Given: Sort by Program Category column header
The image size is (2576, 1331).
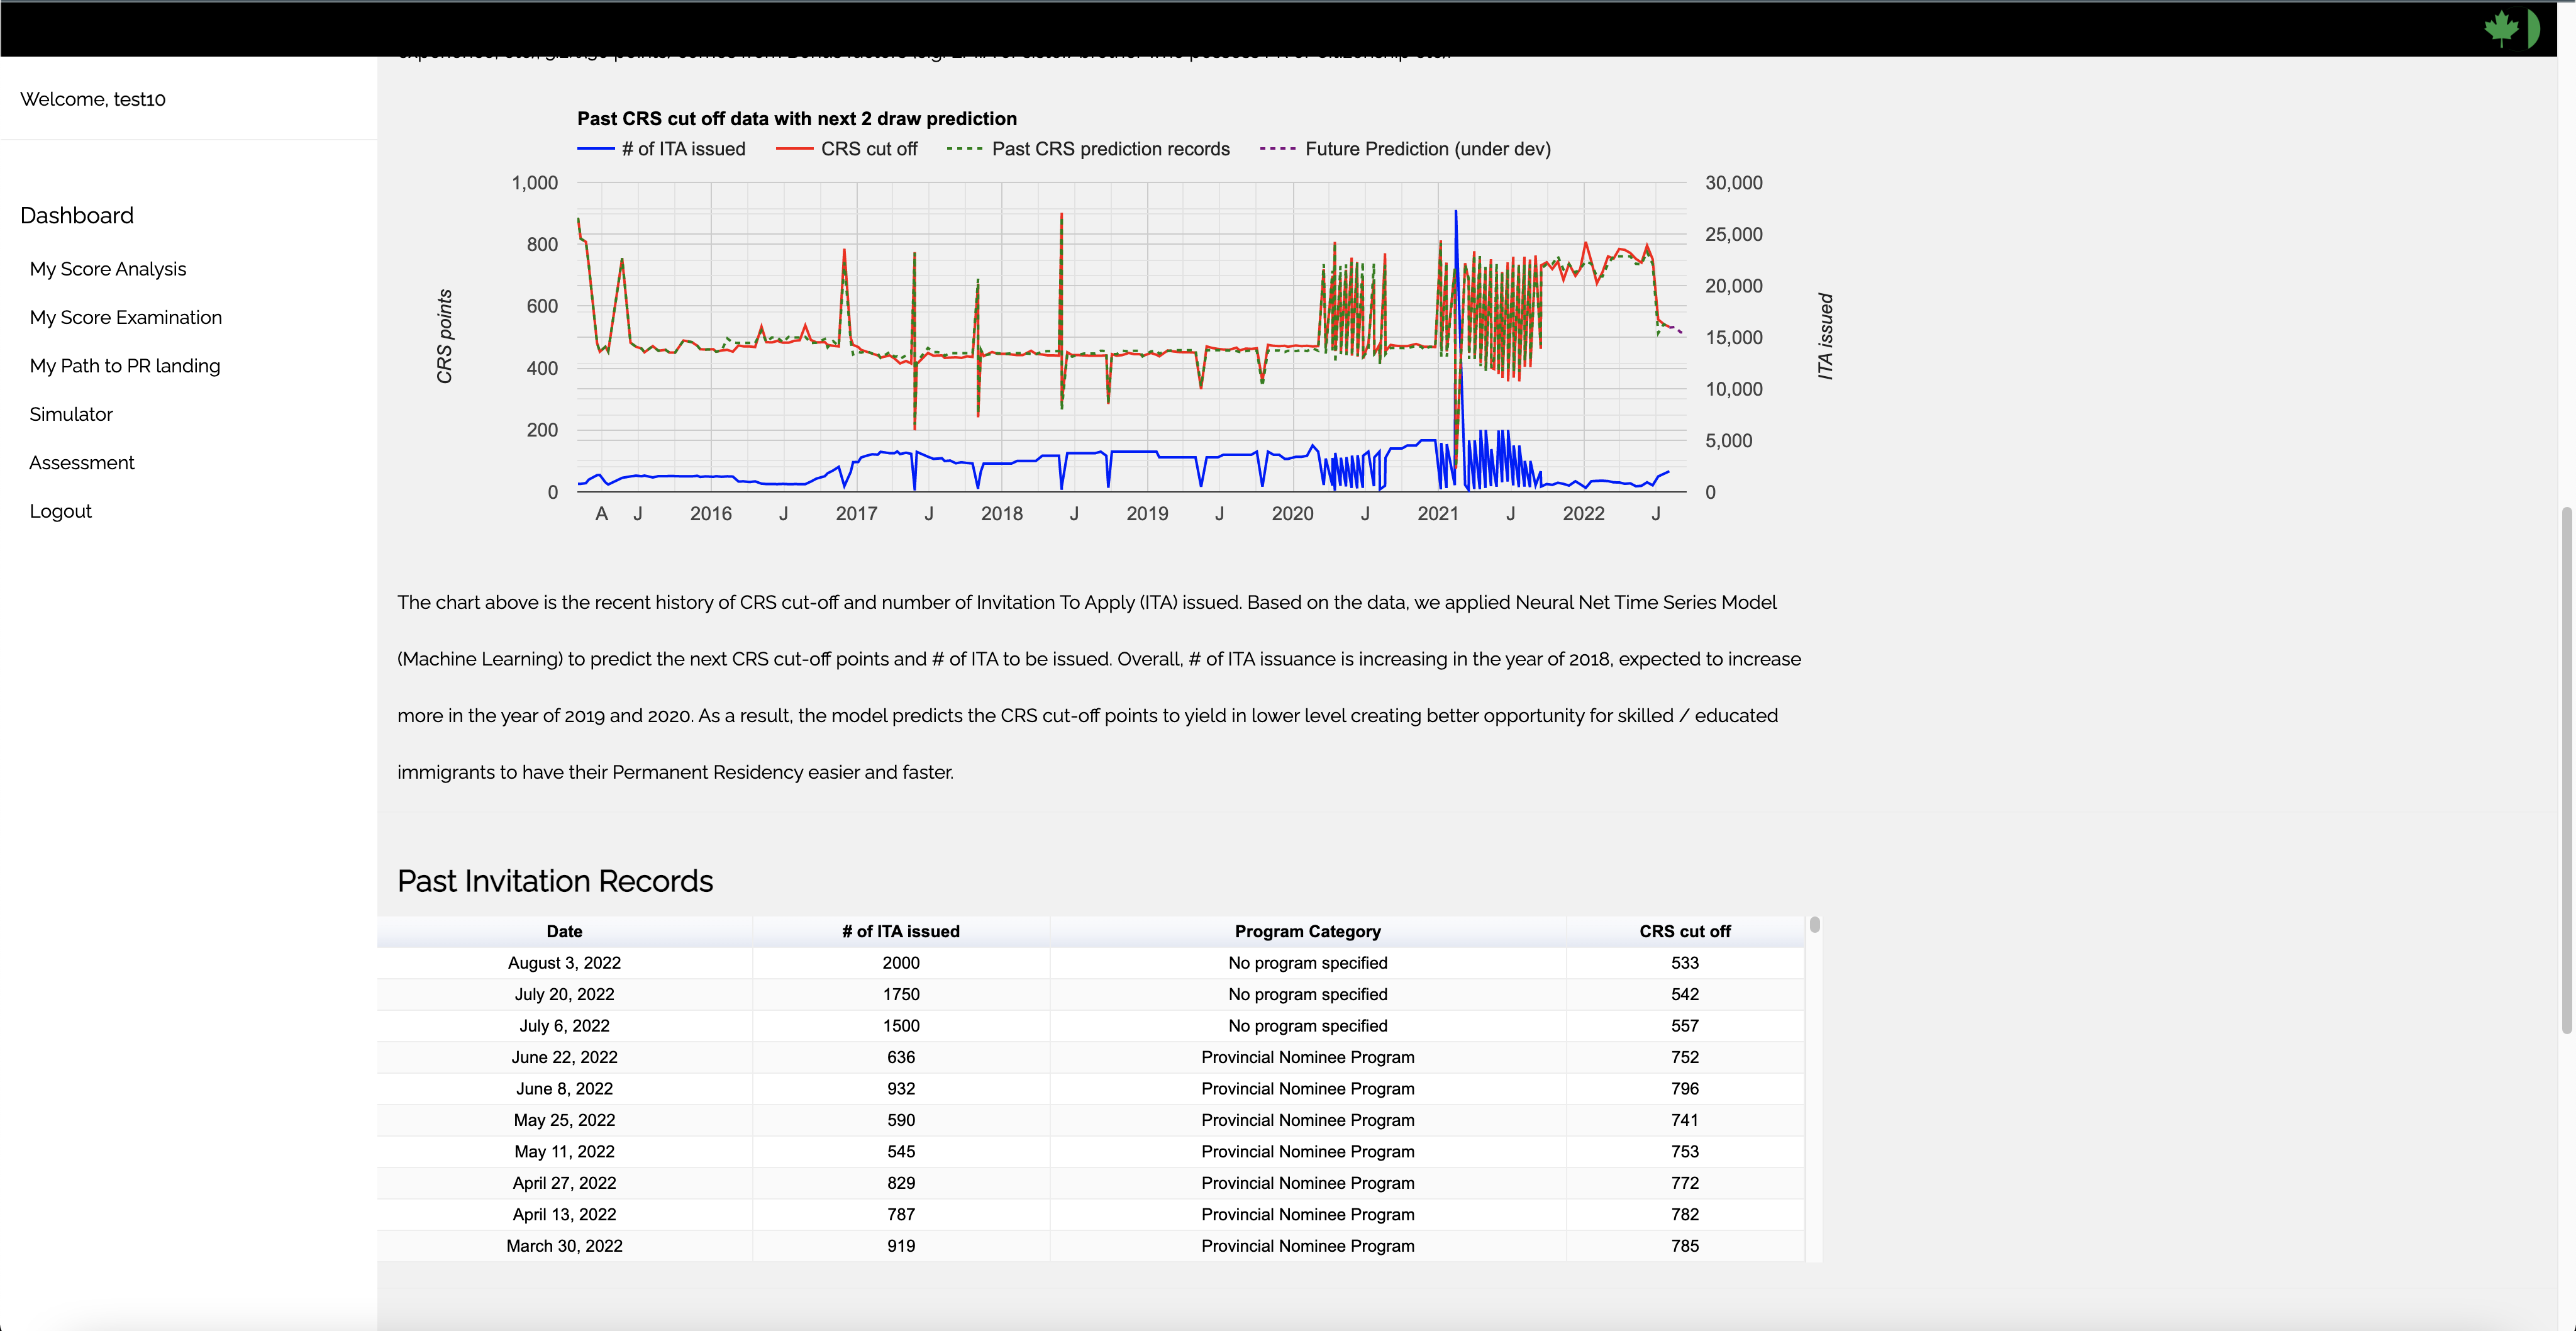Looking at the screenshot, I should 1307,931.
